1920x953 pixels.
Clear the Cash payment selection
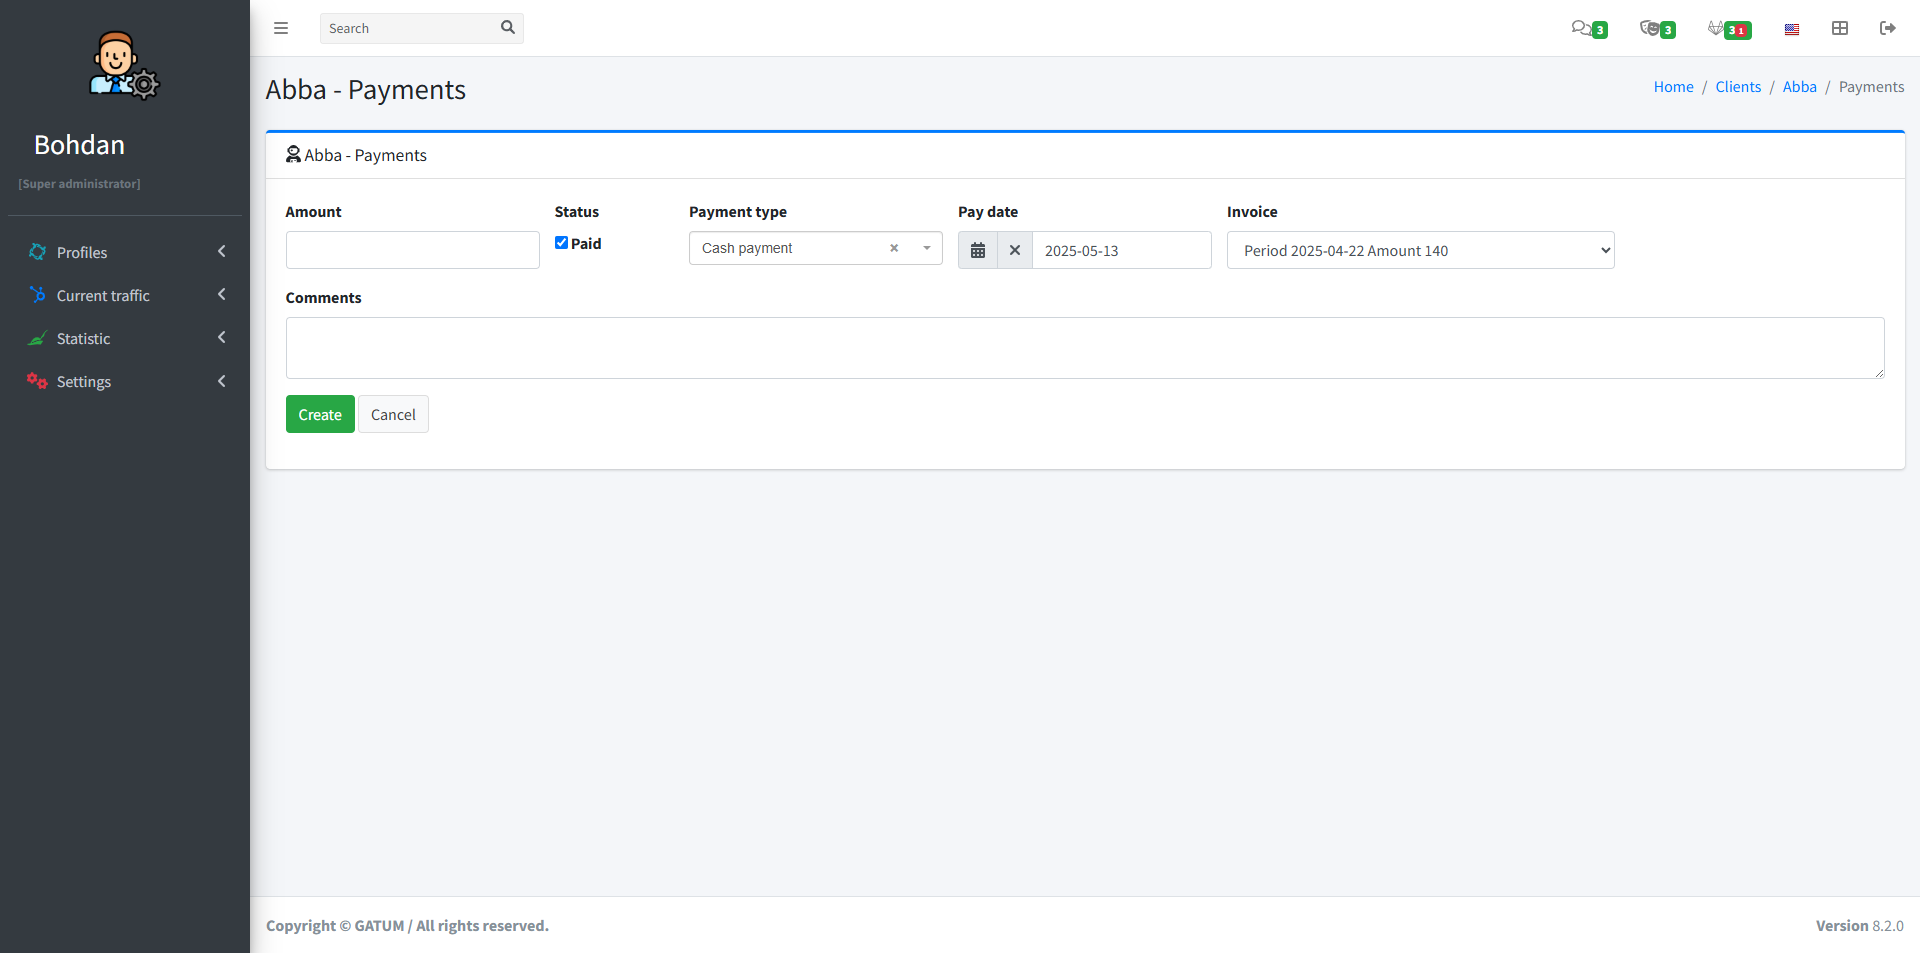coord(894,249)
